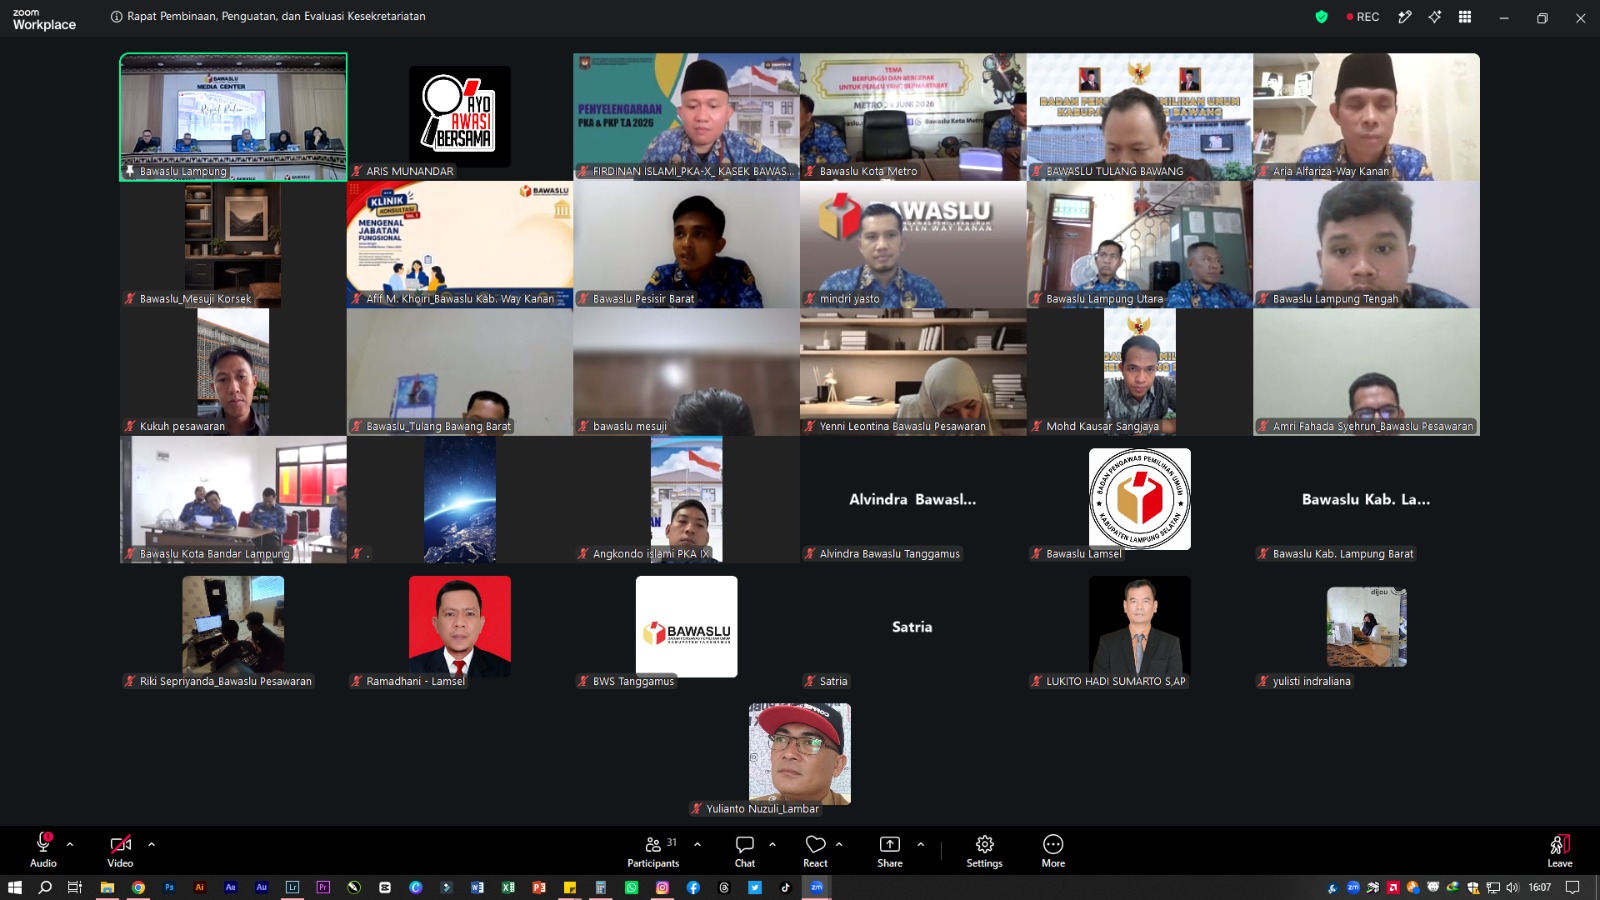The image size is (1600, 900).
Task: Open the AI notes pencil icon
Action: [x=1405, y=17]
